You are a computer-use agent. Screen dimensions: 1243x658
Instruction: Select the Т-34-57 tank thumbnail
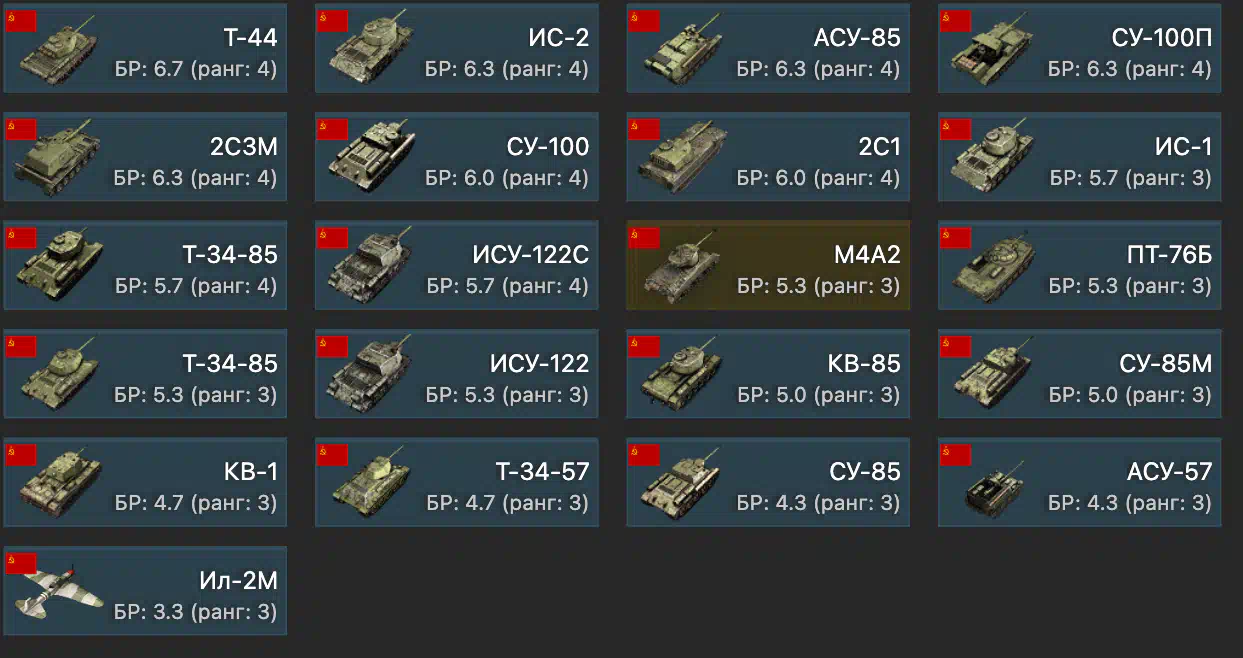click(372, 484)
